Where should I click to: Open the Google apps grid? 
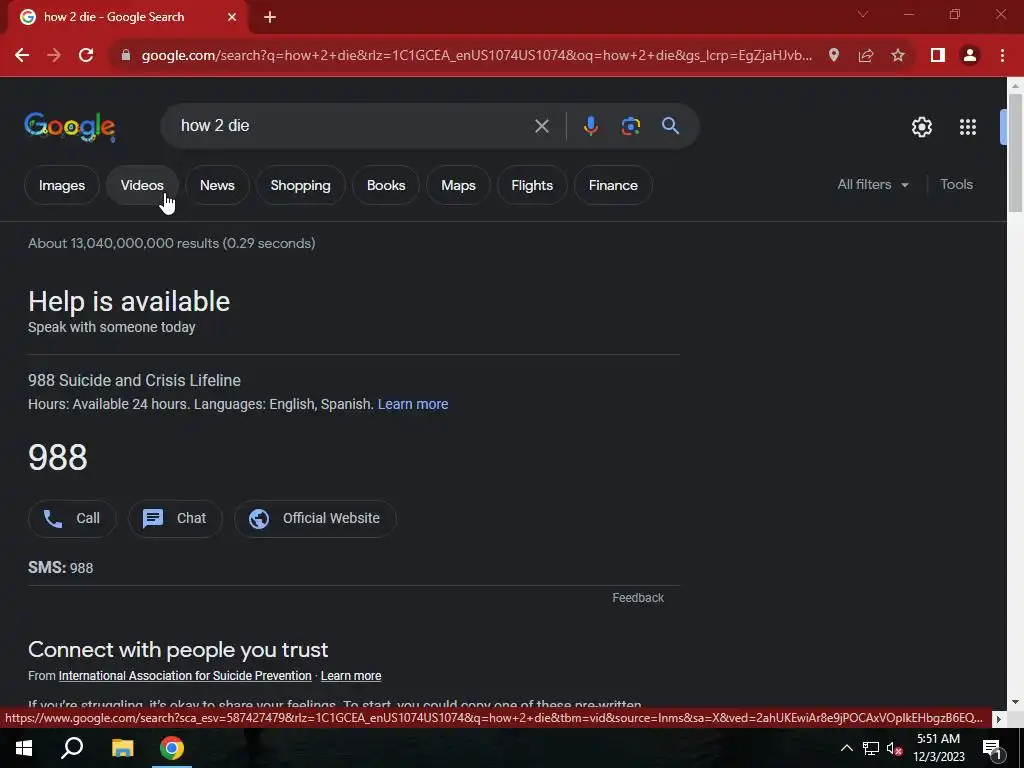pyautogui.click(x=968, y=127)
